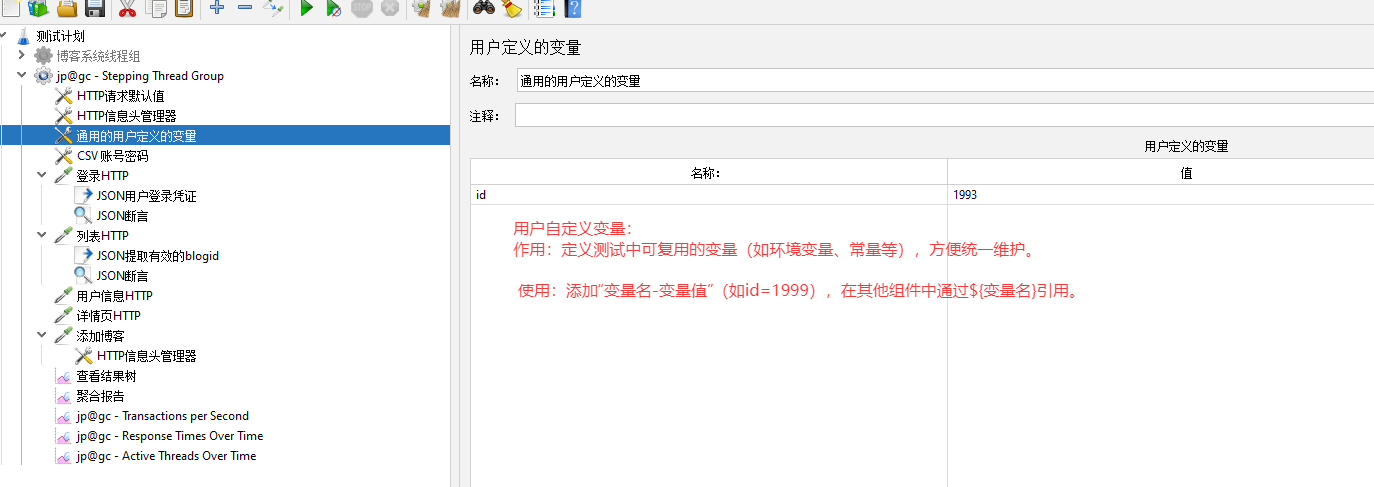Image resolution: width=1374 pixels, height=487 pixels.
Task: Select the 添加博客 sampler
Action: (x=100, y=336)
